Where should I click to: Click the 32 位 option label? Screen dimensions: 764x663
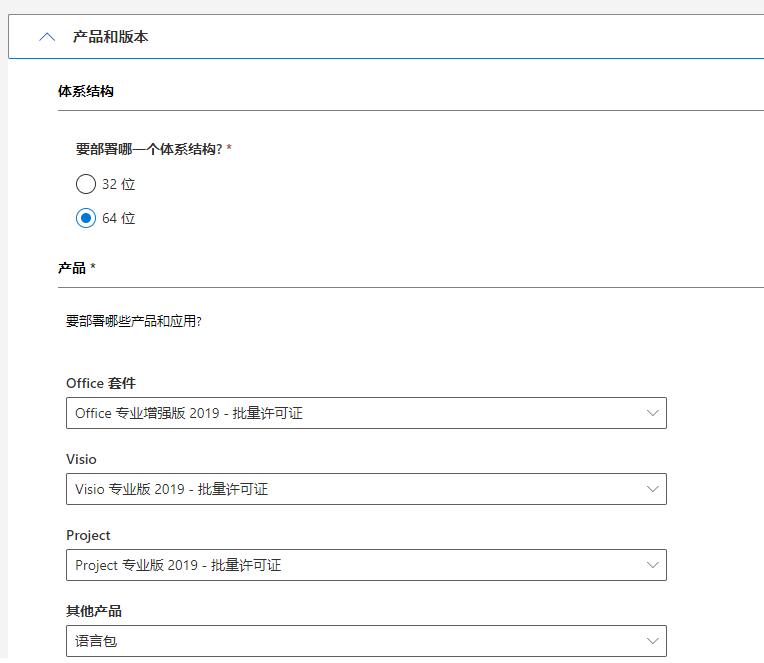118,184
